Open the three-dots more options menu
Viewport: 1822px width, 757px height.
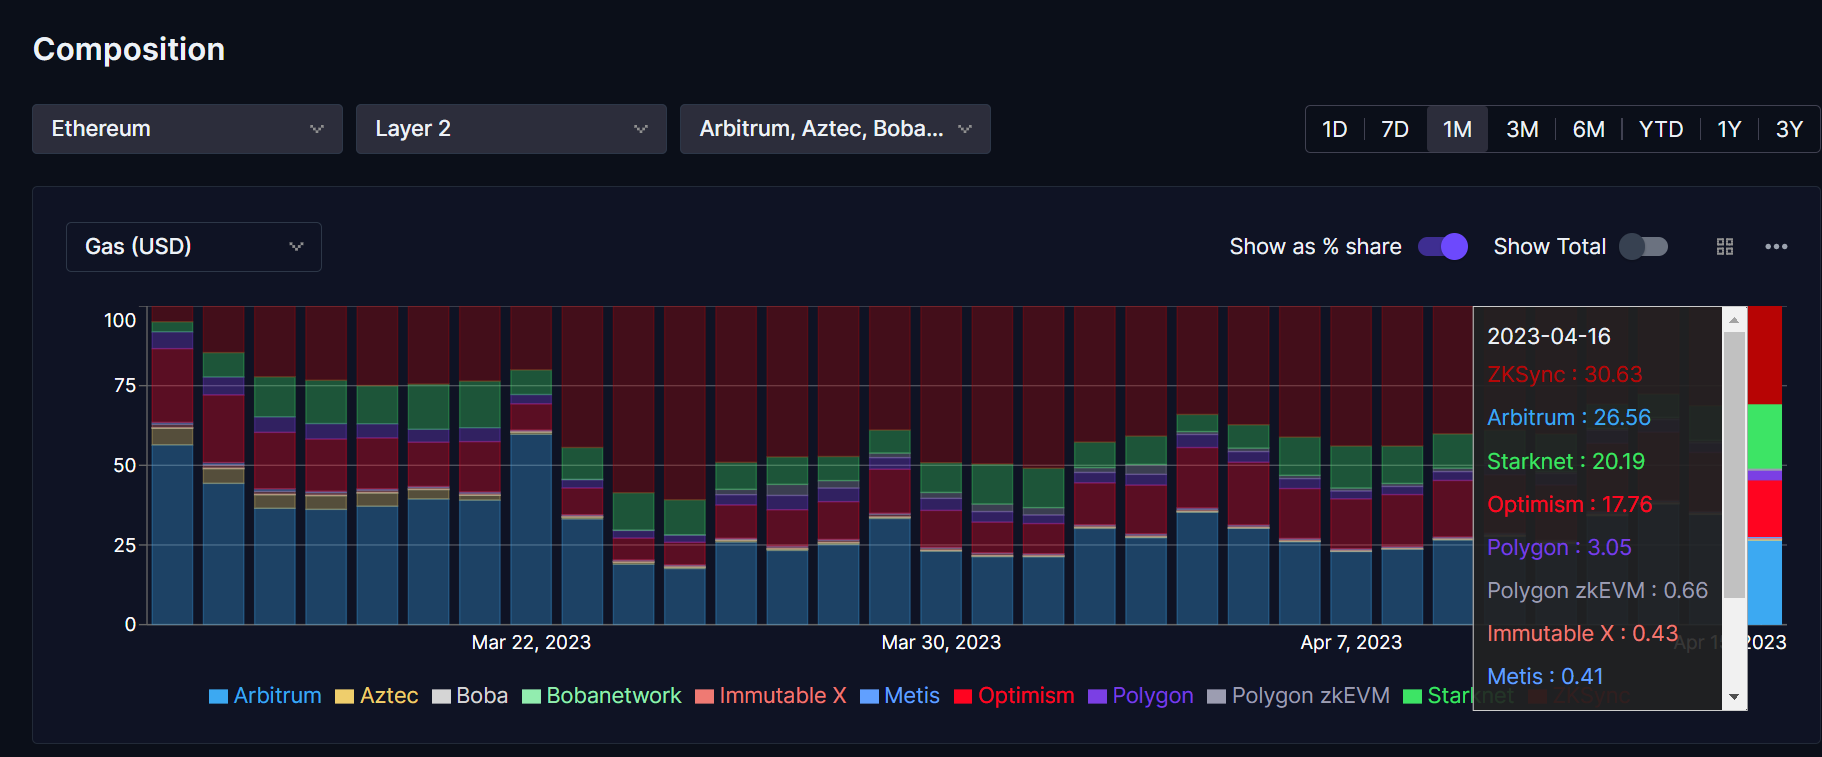point(1776,247)
